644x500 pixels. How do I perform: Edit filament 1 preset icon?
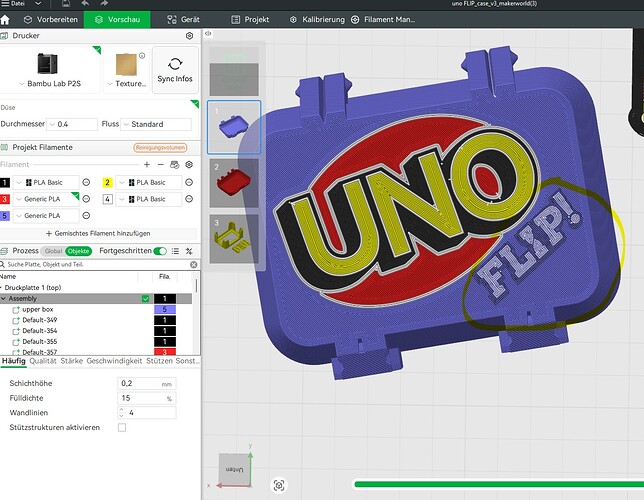coord(86,182)
